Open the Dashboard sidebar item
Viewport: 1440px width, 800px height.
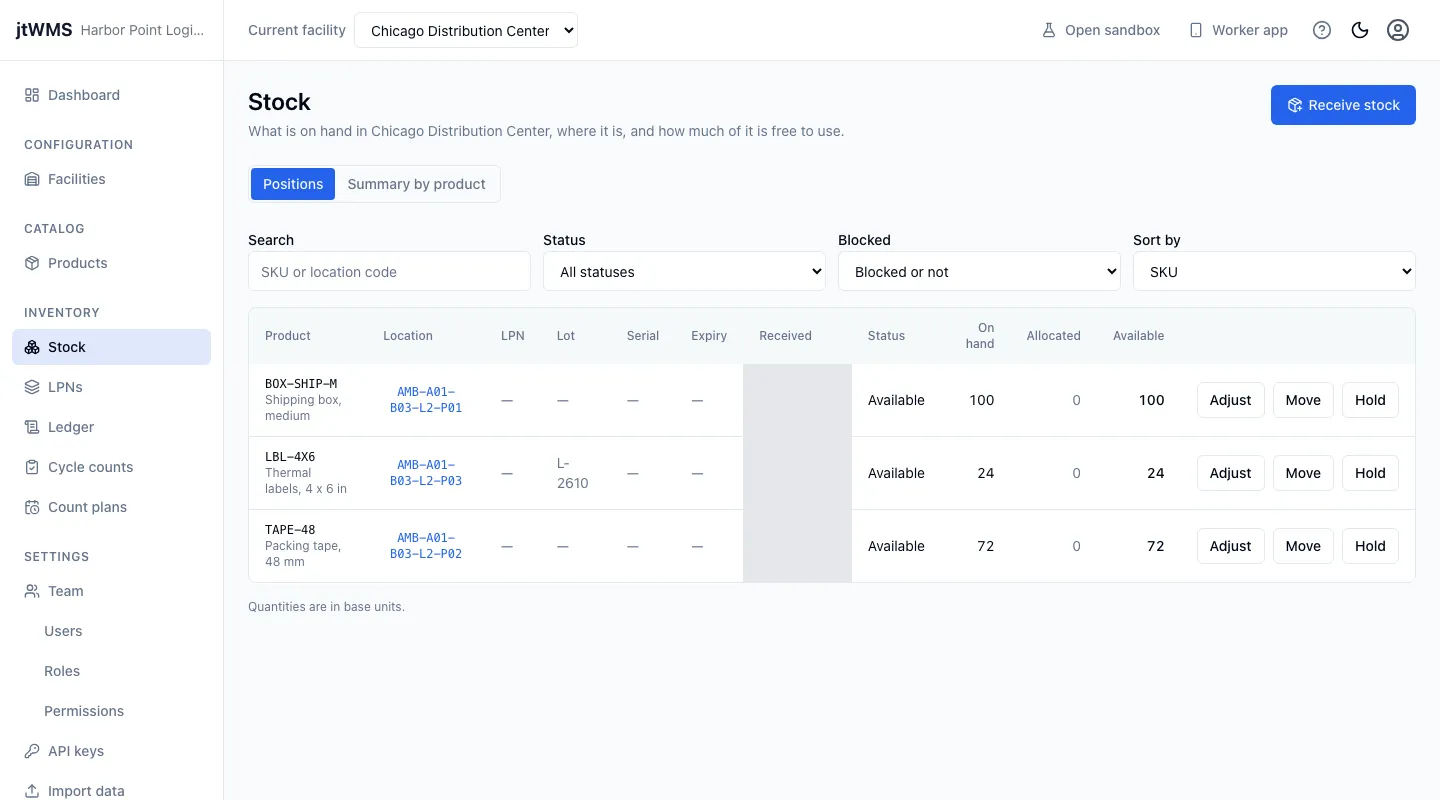click(x=111, y=95)
